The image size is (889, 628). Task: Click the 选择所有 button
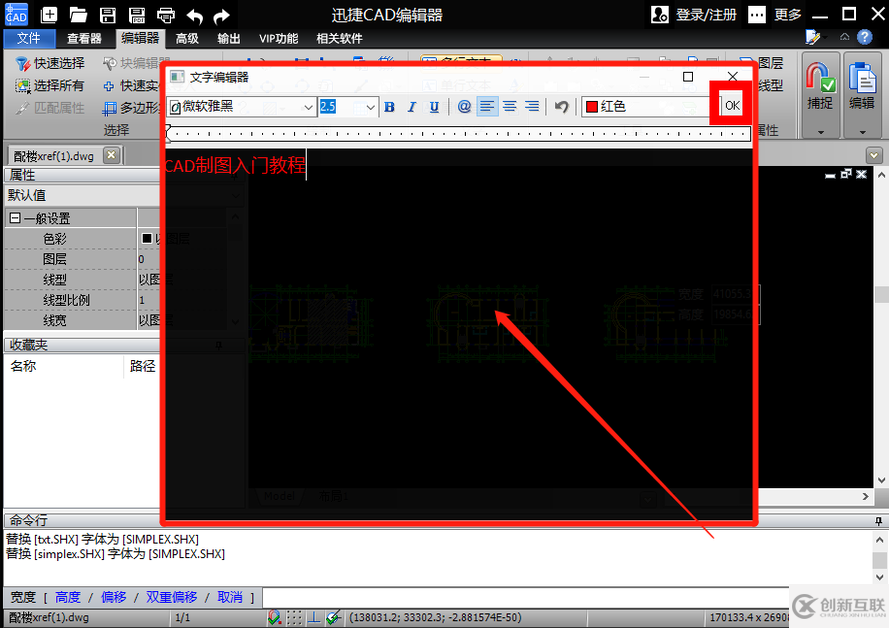(50, 86)
